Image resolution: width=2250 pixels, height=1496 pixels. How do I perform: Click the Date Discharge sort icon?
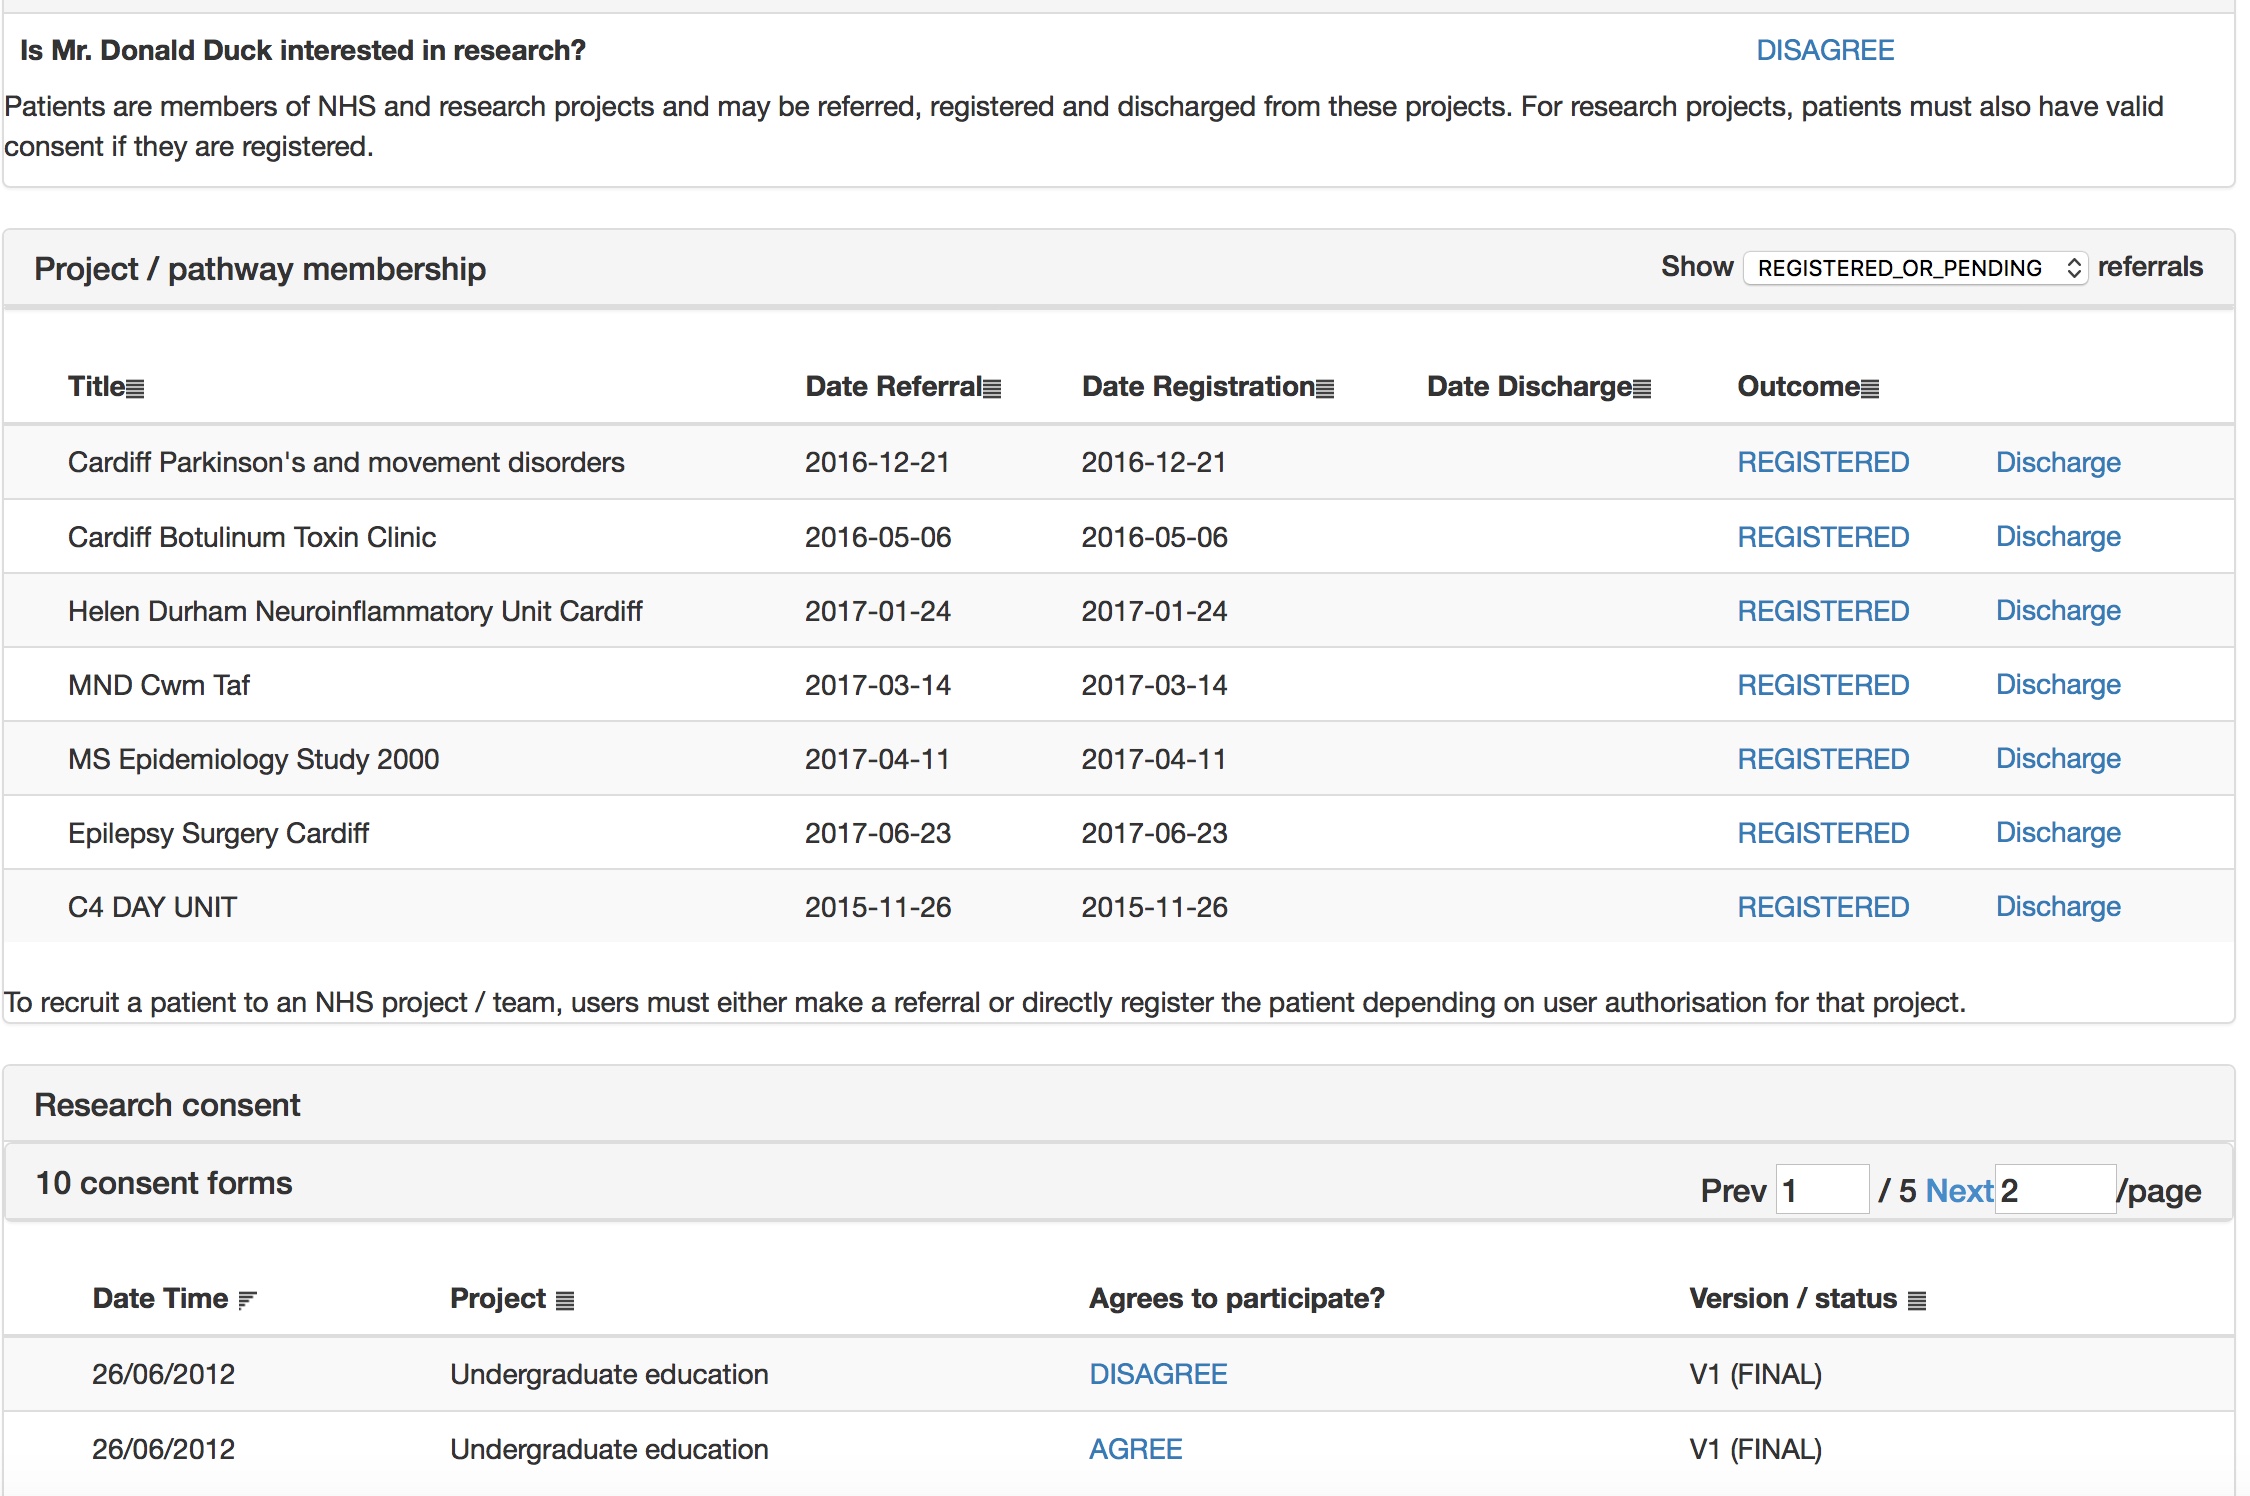point(1641,389)
